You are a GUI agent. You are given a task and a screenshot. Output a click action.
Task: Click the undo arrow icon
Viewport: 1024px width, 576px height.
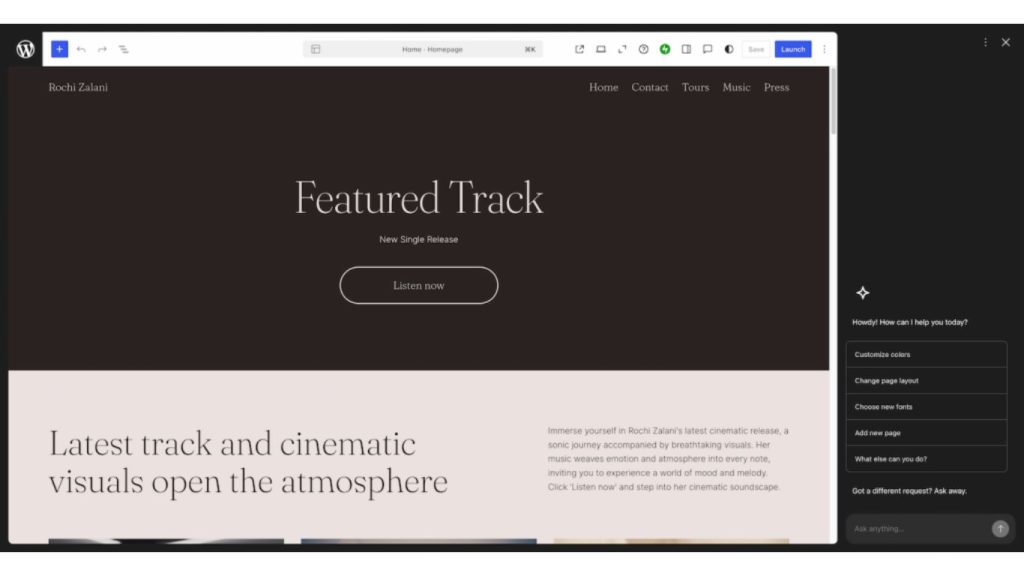coord(81,48)
